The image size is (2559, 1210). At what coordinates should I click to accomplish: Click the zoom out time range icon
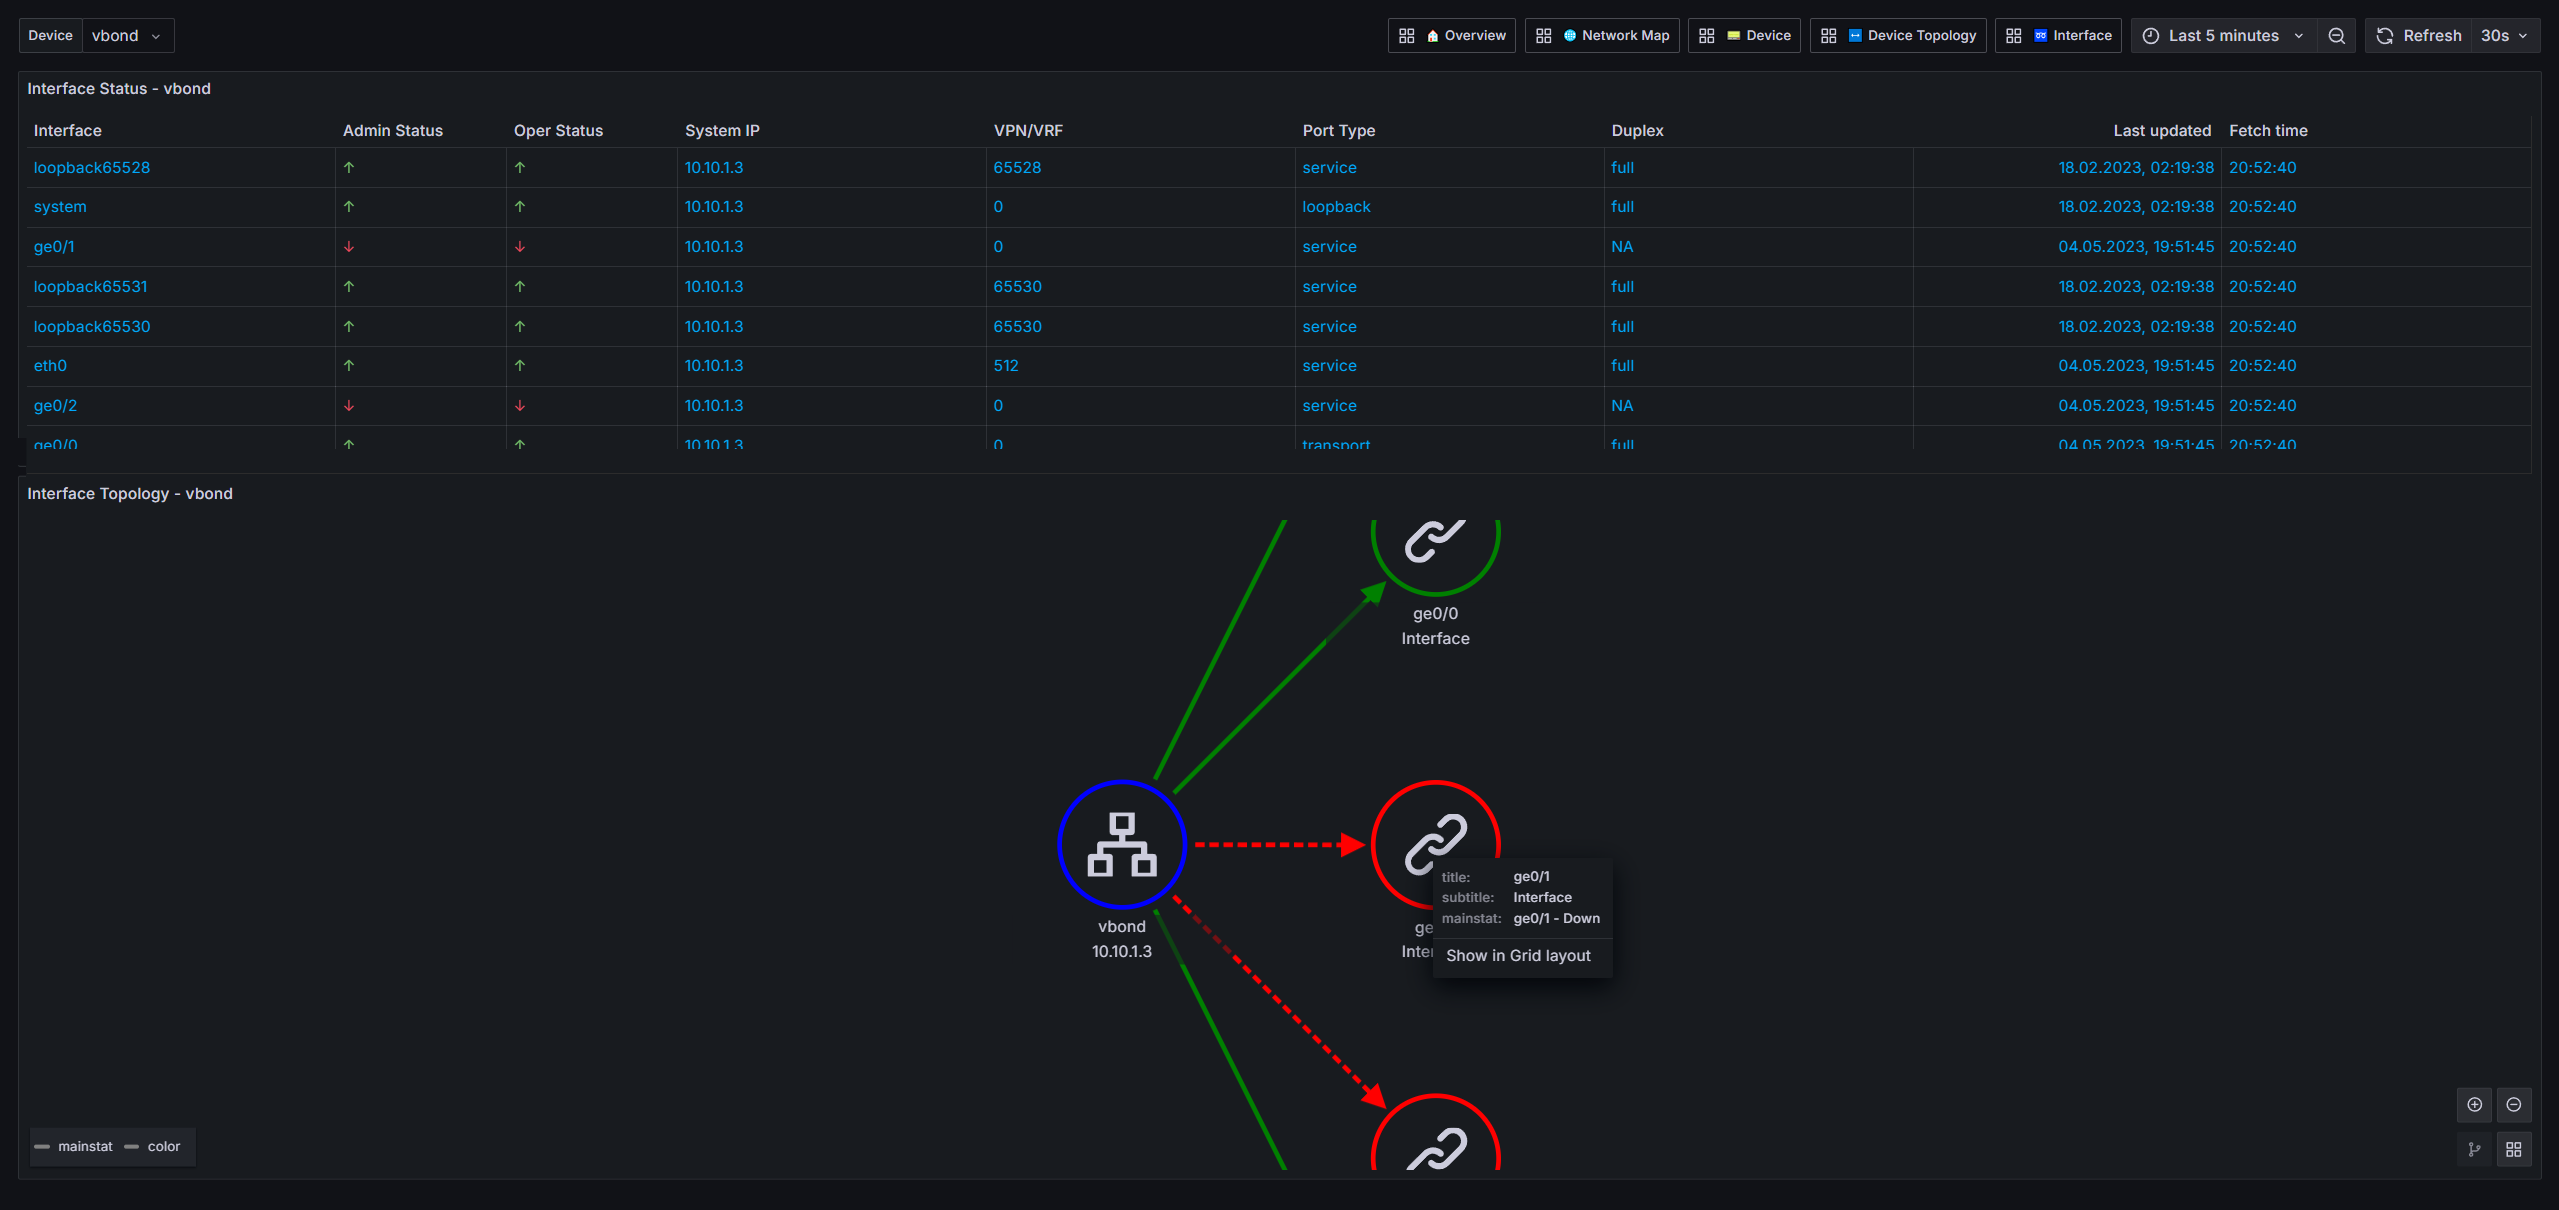2336,36
